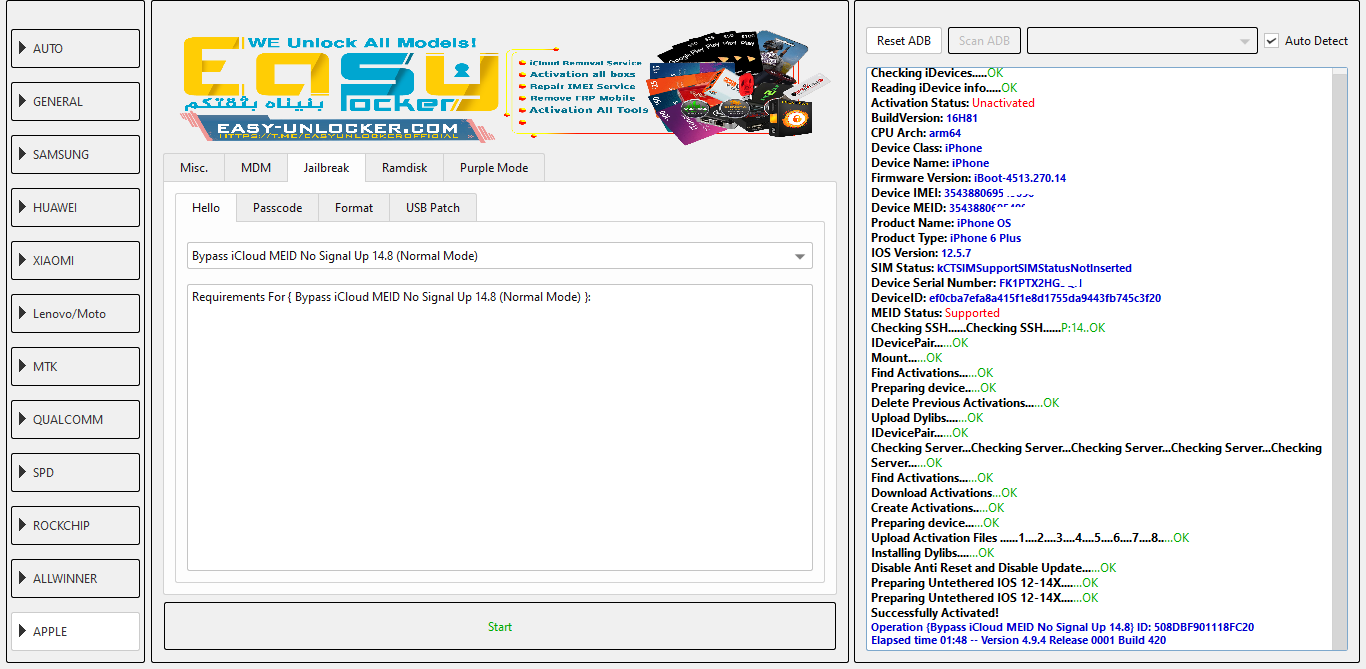Image resolution: width=1366 pixels, height=669 pixels.
Task: Click the Start button
Action: tap(500, 627)
